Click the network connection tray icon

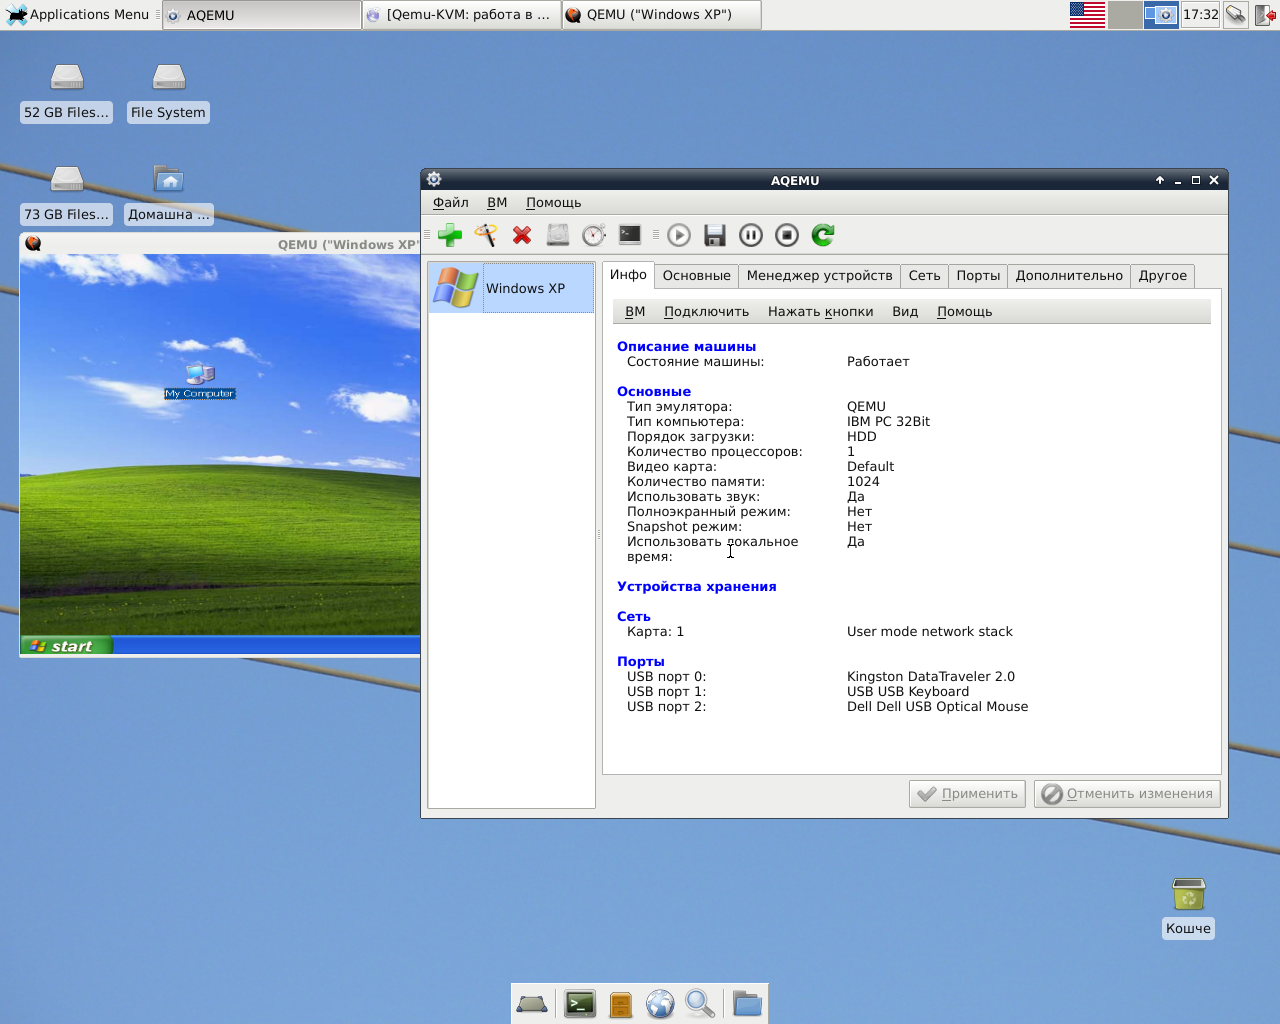click(x=1236, y=15)
